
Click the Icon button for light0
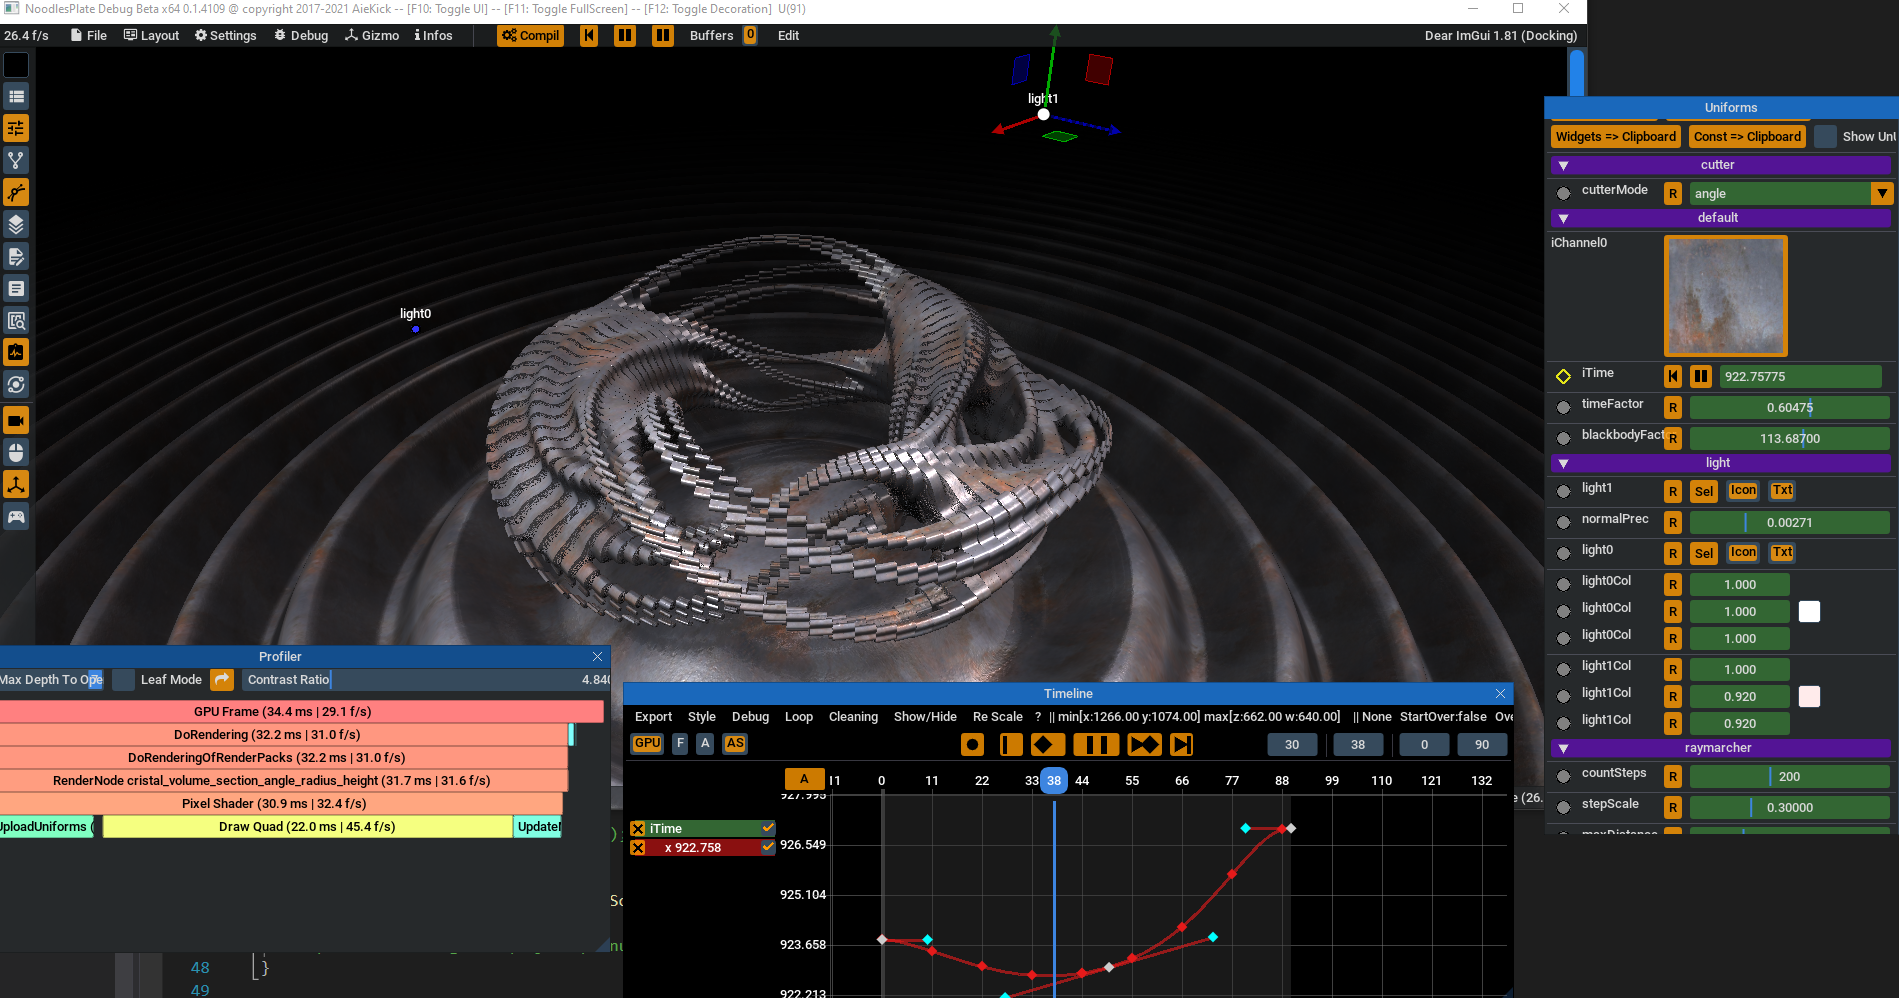pos(1743,553)
